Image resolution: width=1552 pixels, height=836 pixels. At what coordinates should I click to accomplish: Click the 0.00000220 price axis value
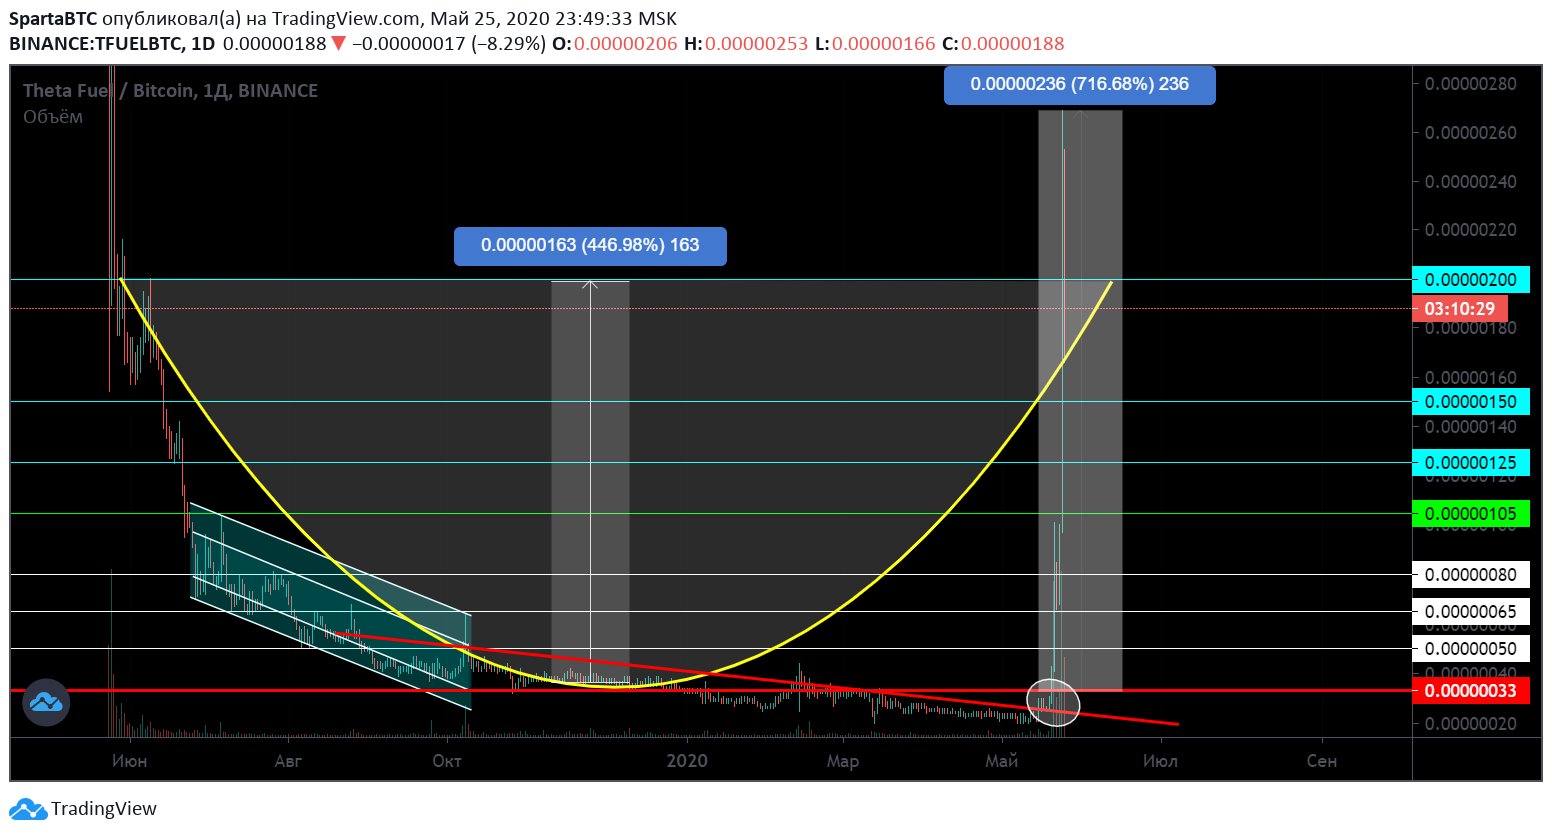(x=1471, y=230)
